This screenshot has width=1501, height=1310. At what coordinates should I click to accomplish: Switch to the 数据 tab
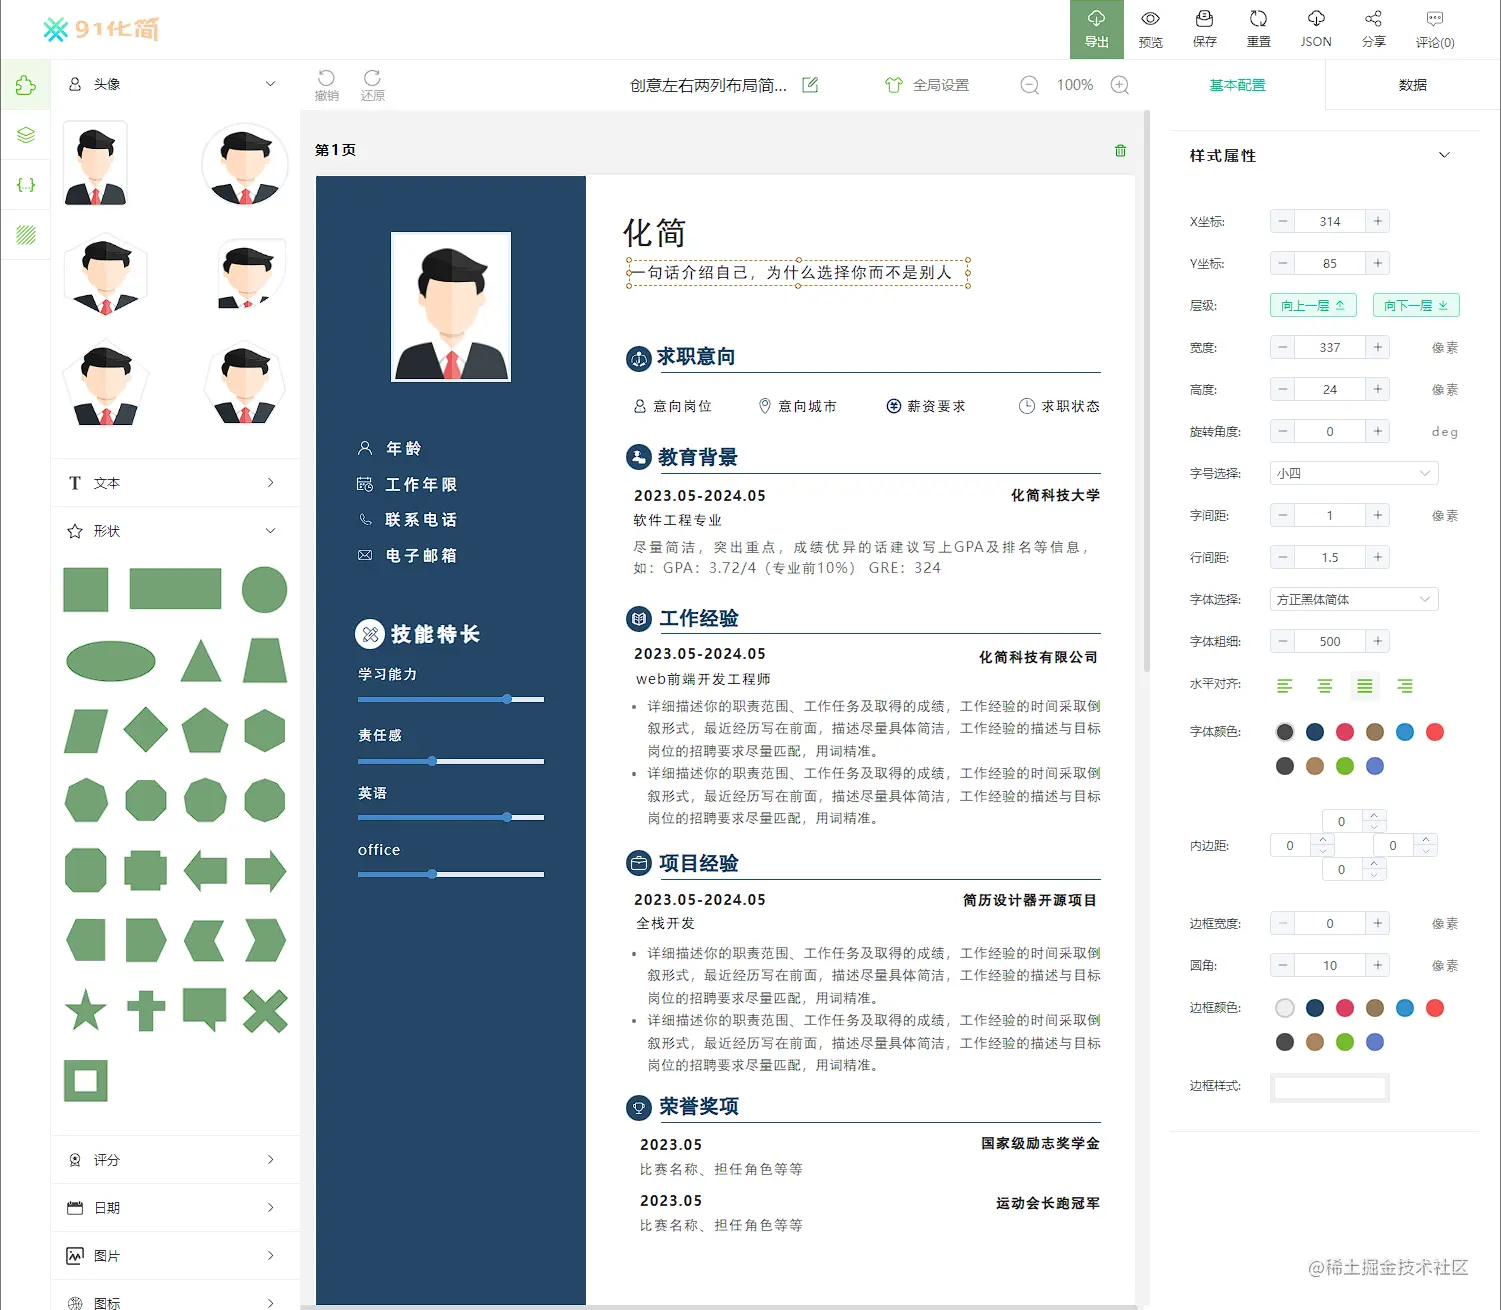pyautogui.click(x=1413, y=85)
